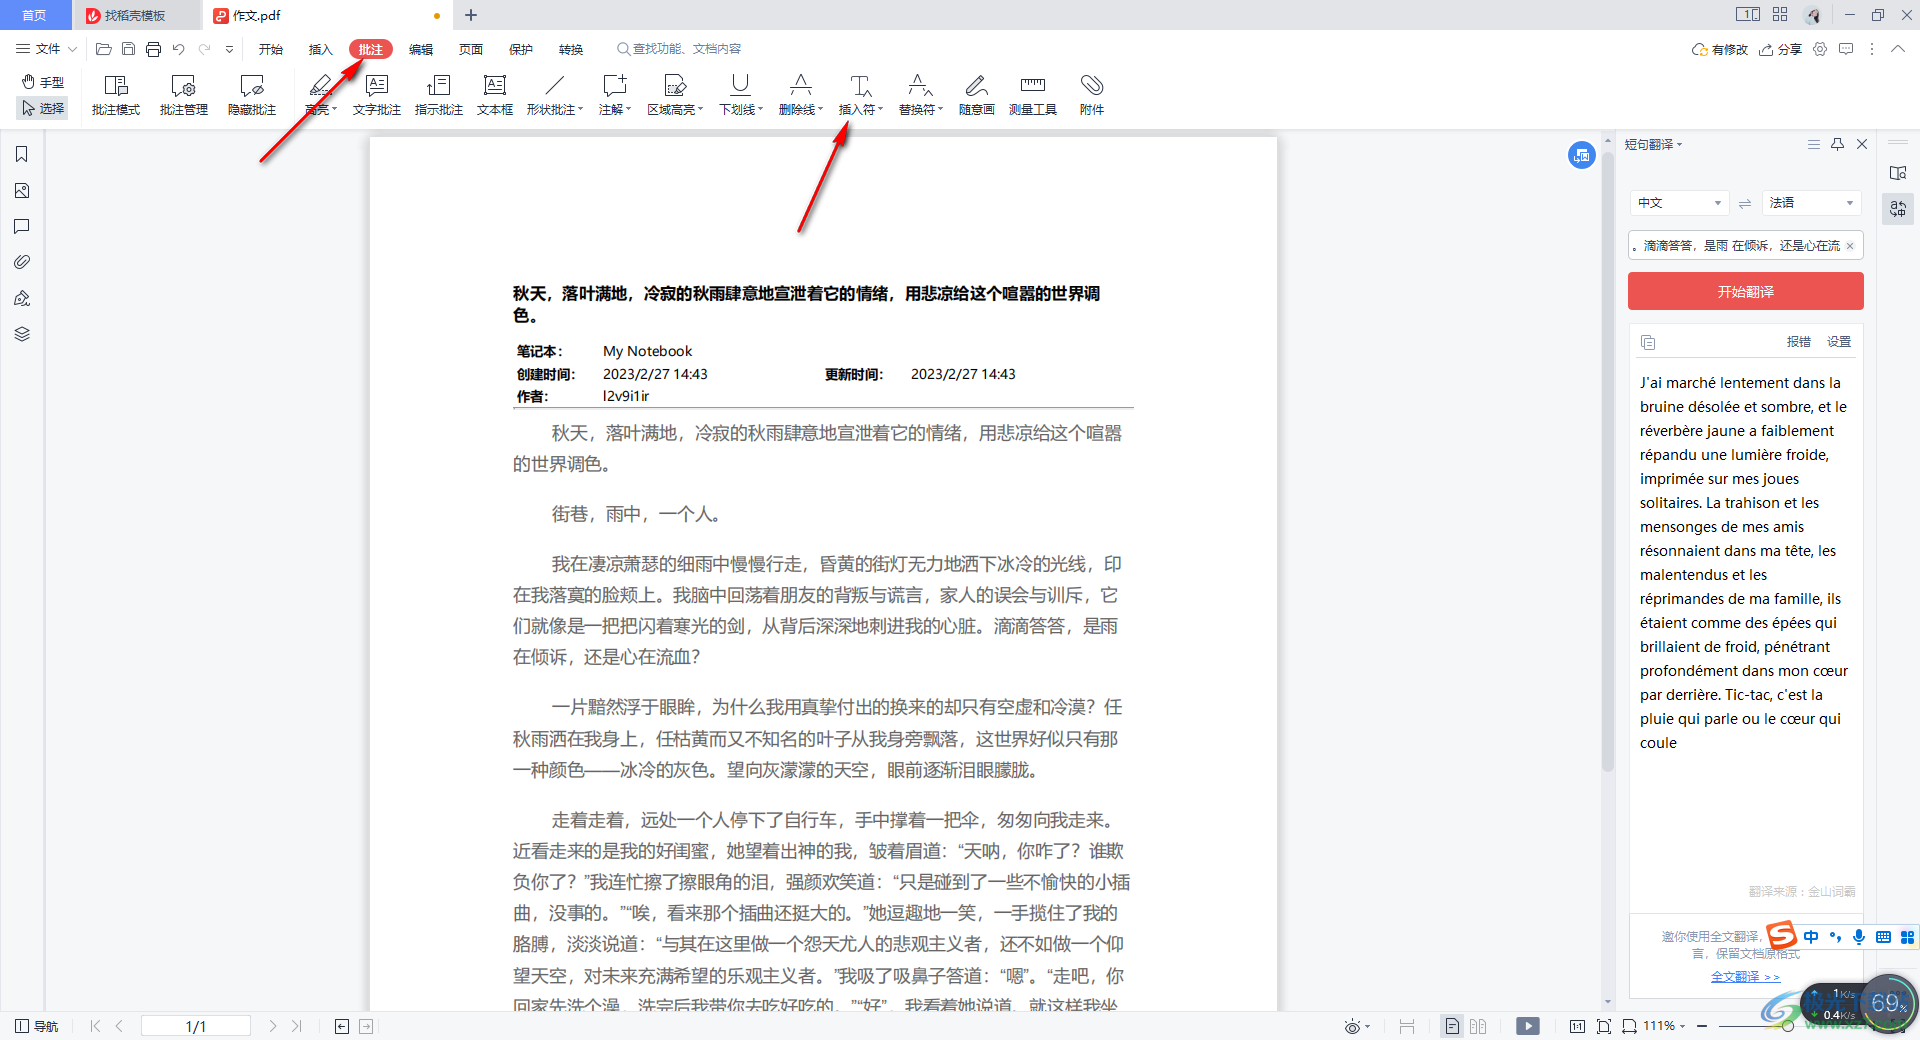The width and height of the screenshot is (1920, 1040).
Task: Click the blue floating convert document icon
Action: (1582, 155)
